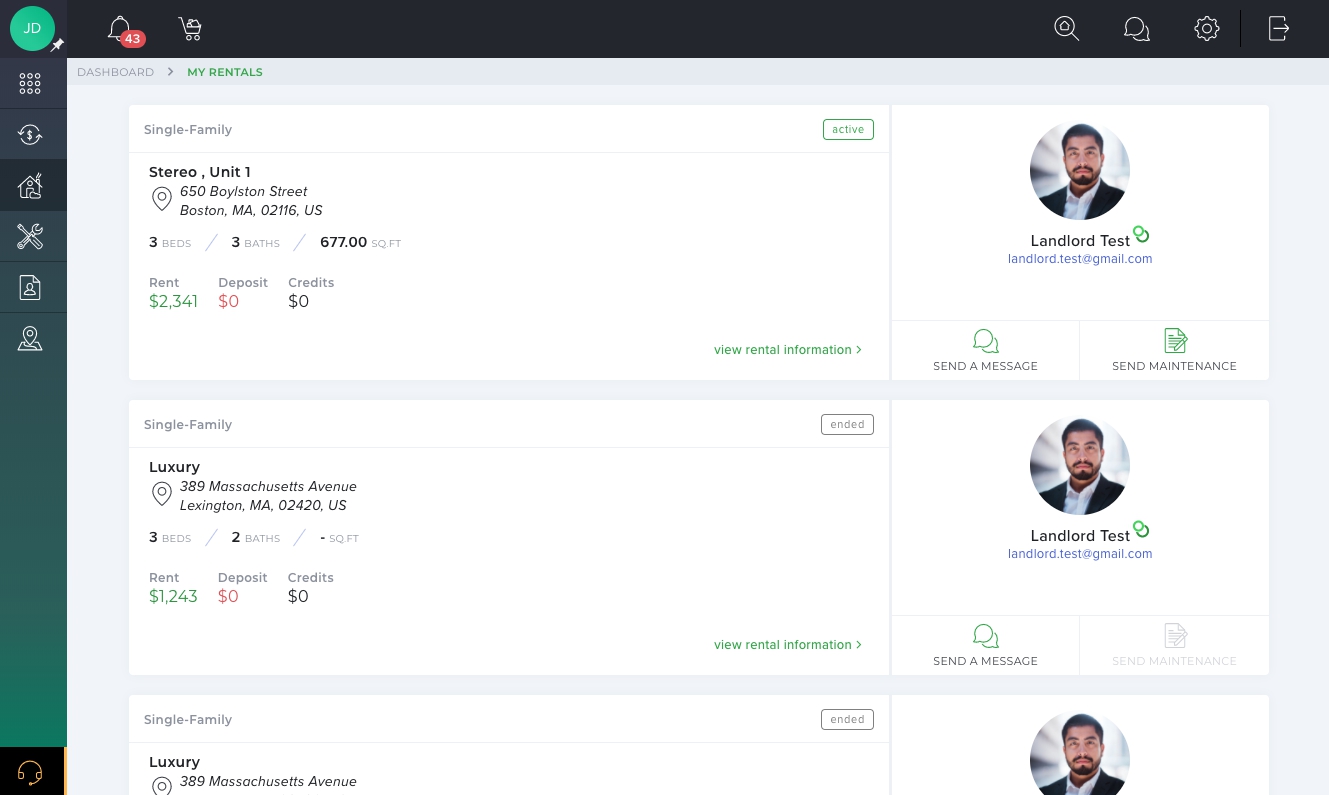The image size is (1329, 795).
Task: Send a message to Stereo rental landlord
Action: 985,351
